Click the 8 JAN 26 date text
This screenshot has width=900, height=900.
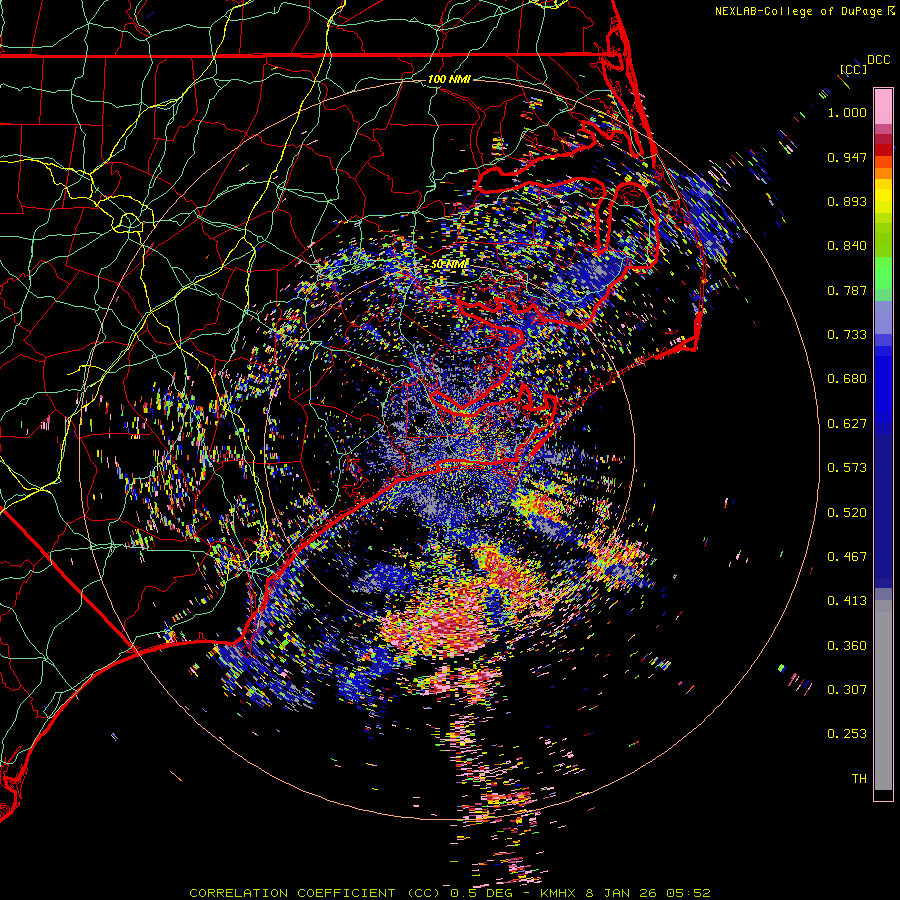pyautogui.click(x=622, y=893)
